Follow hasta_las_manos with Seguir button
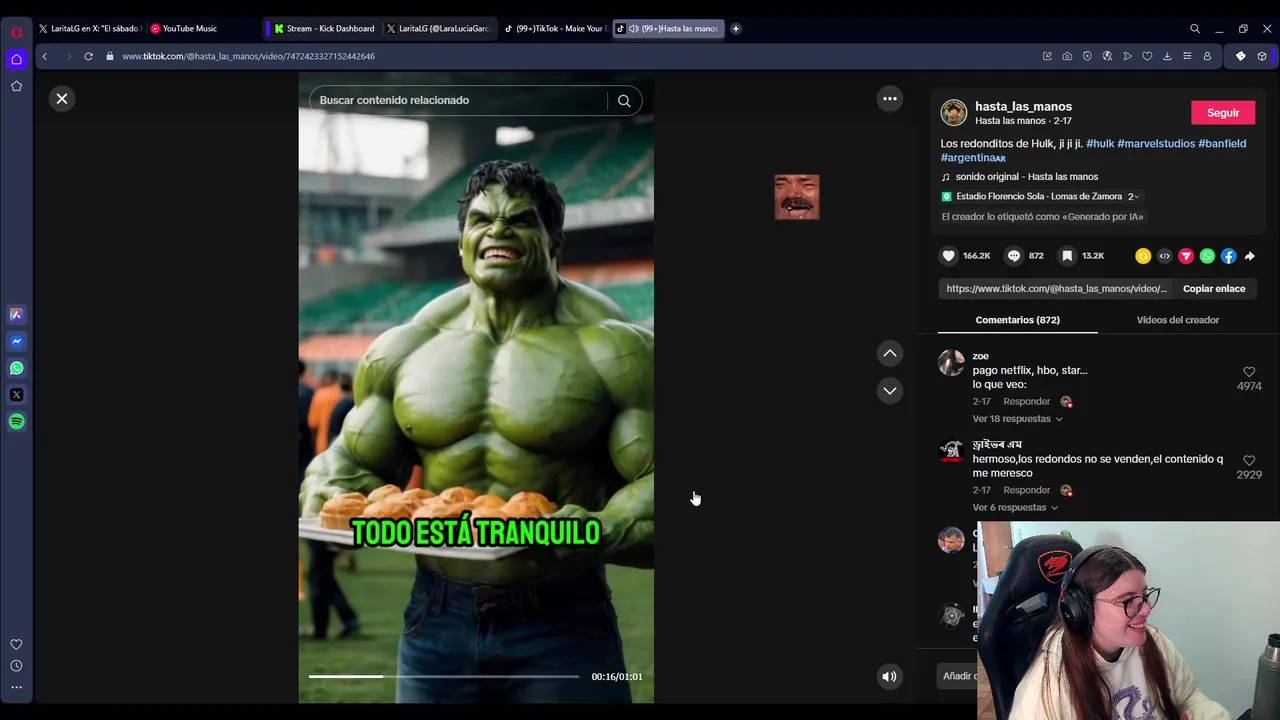The image size is (1280, 720). 1223,113
